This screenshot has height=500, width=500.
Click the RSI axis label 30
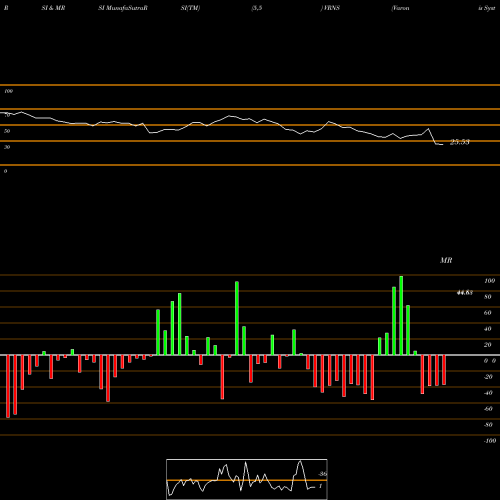[7, 147]
